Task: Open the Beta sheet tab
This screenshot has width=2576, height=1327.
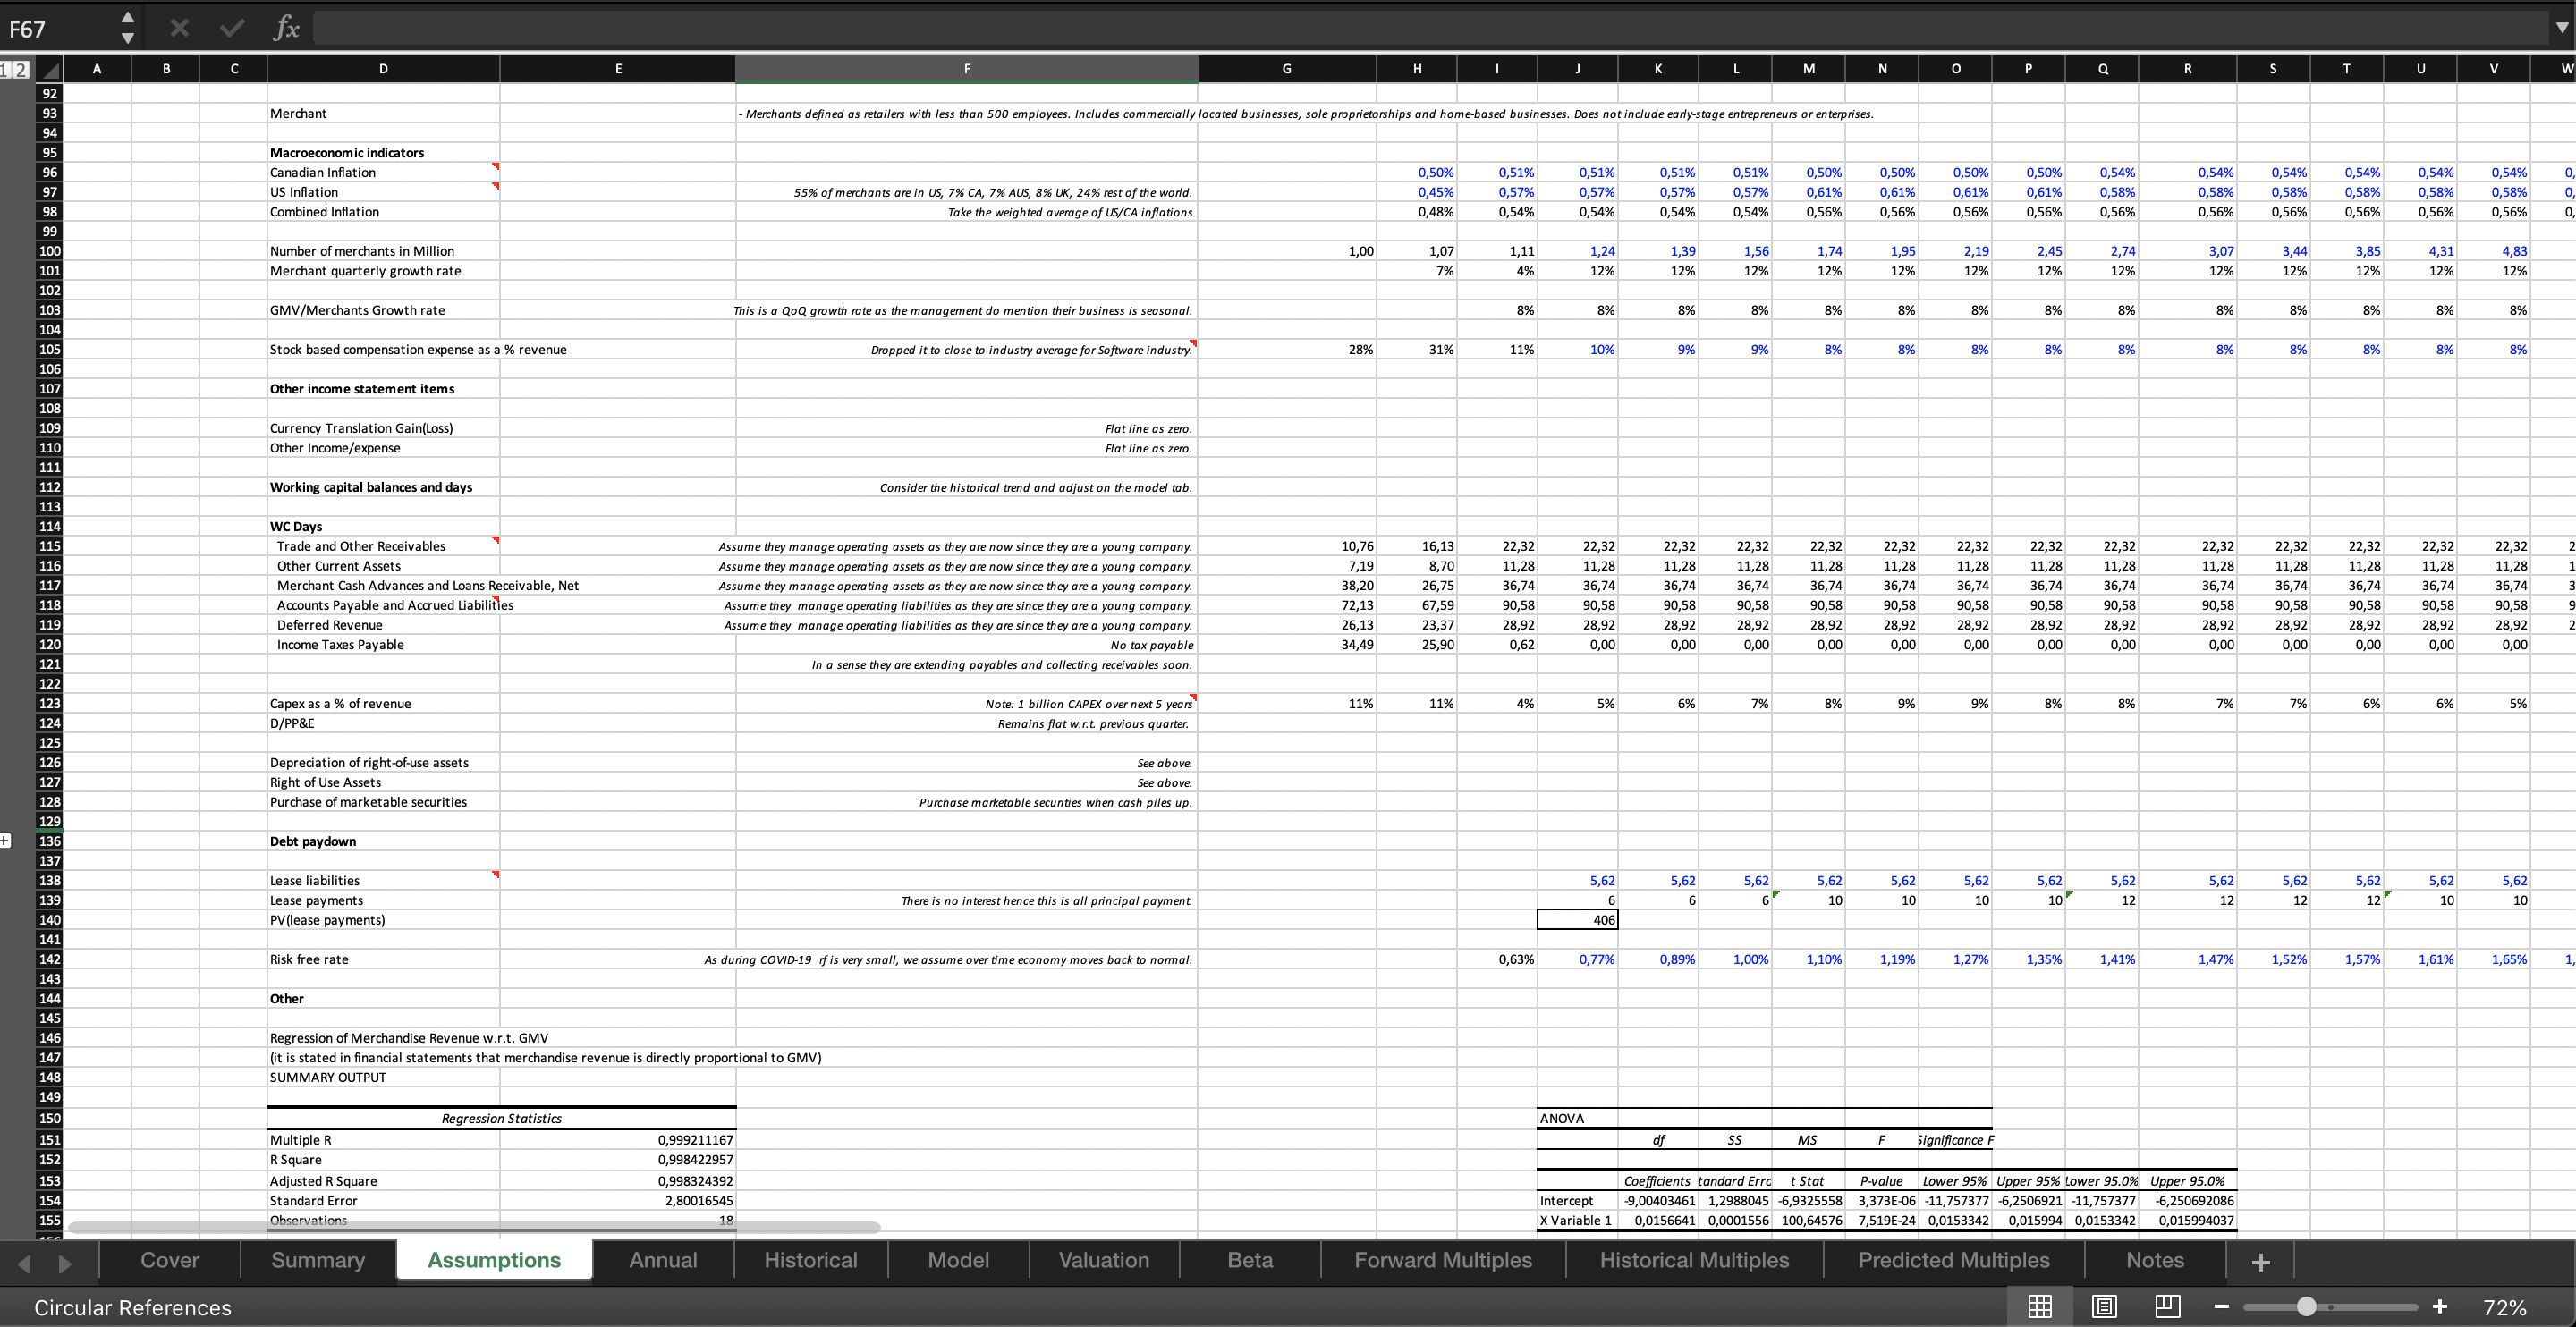Action: tap(1250, 1260)
